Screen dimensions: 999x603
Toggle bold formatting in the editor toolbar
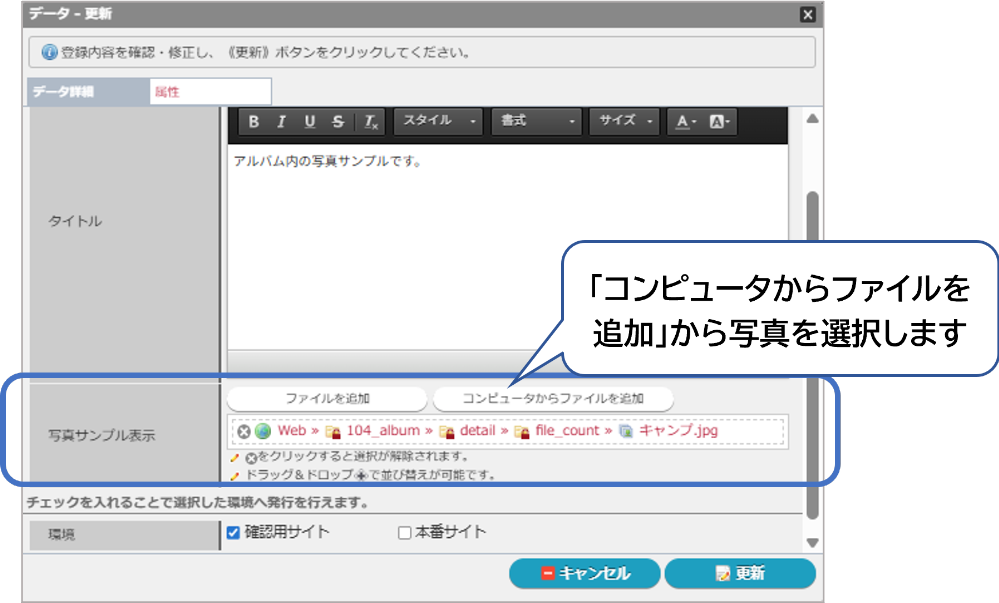(x=254, y=122)
